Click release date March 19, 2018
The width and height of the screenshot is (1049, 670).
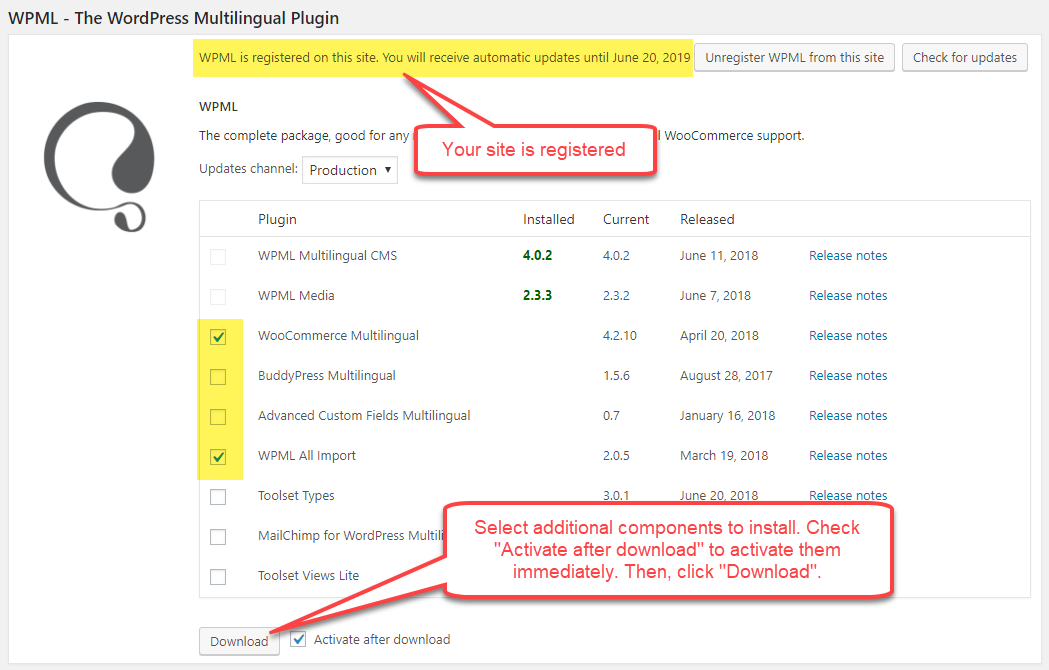coord(724,456)
